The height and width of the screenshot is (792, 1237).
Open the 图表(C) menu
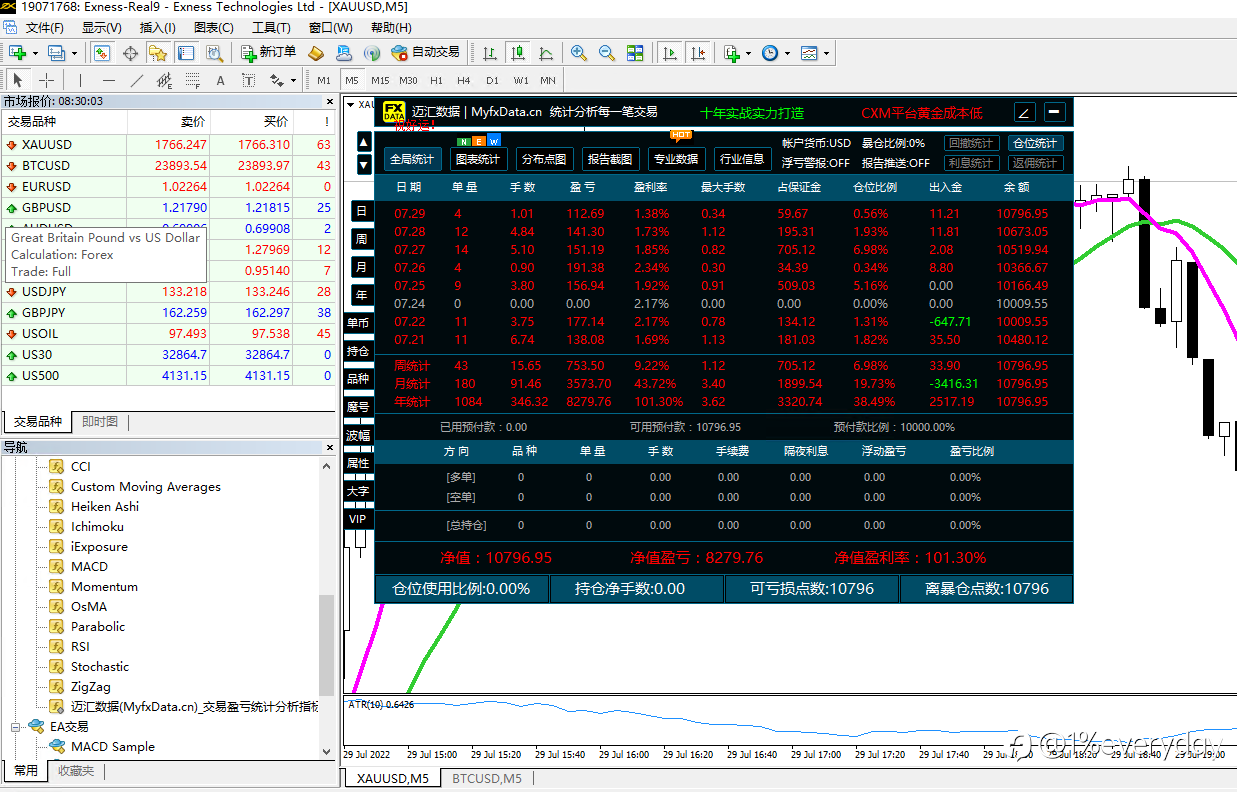[213, 27]
